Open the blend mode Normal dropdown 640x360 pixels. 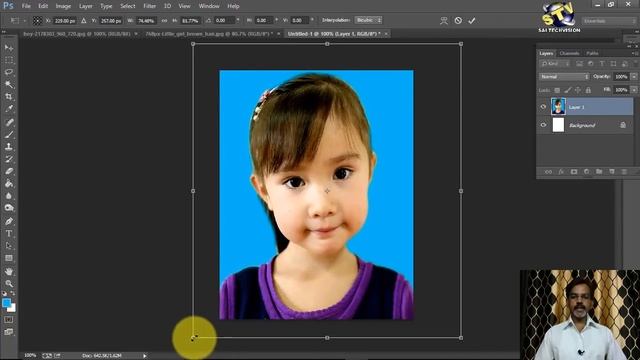click(564, 77)
